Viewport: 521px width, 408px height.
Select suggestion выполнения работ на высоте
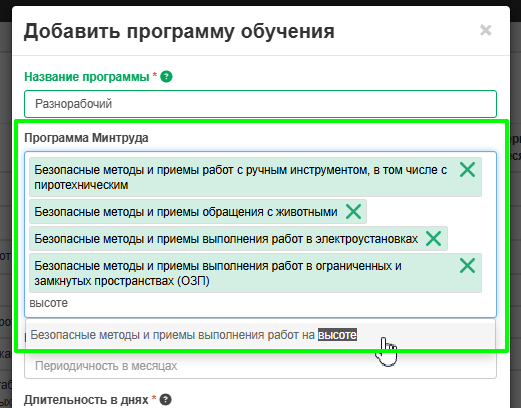pos(260,335)
